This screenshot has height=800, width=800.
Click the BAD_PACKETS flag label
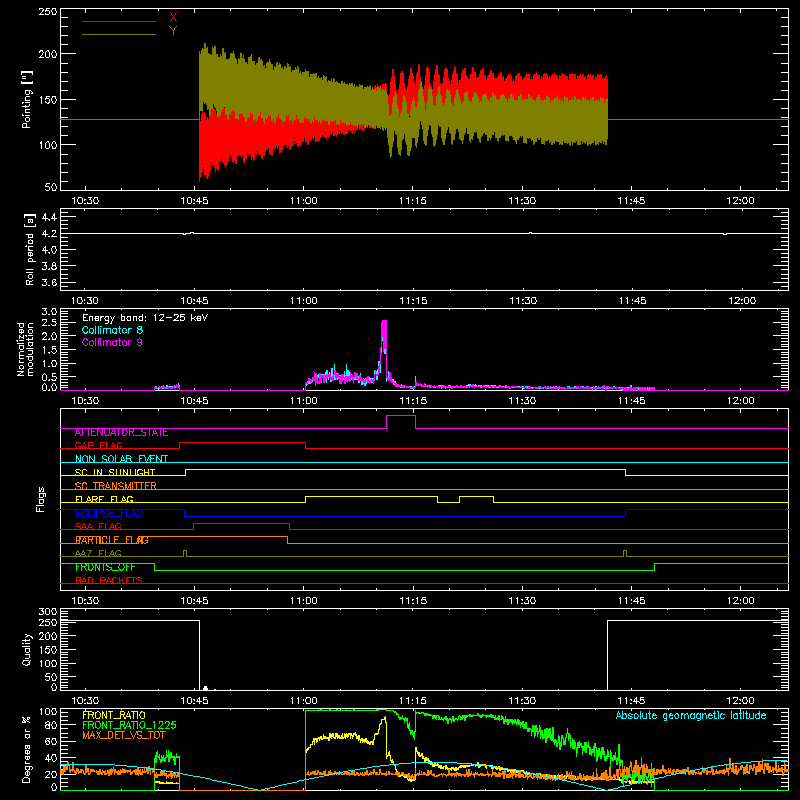(109, 580)
